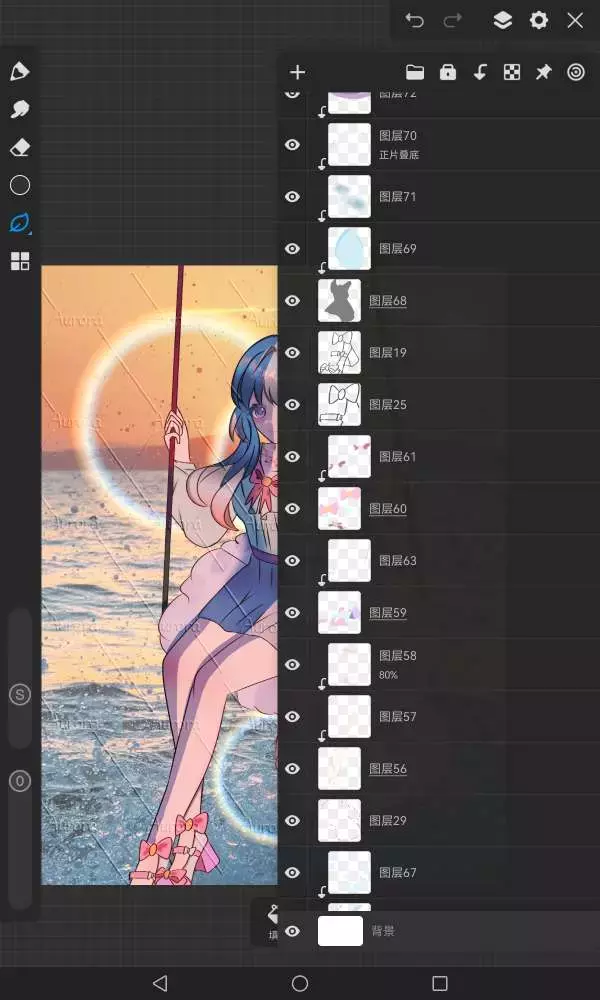The width and height of the screenshot is (600, 1000).
Task: Tap the brush size S slider handle
Action: coord(20,695)
